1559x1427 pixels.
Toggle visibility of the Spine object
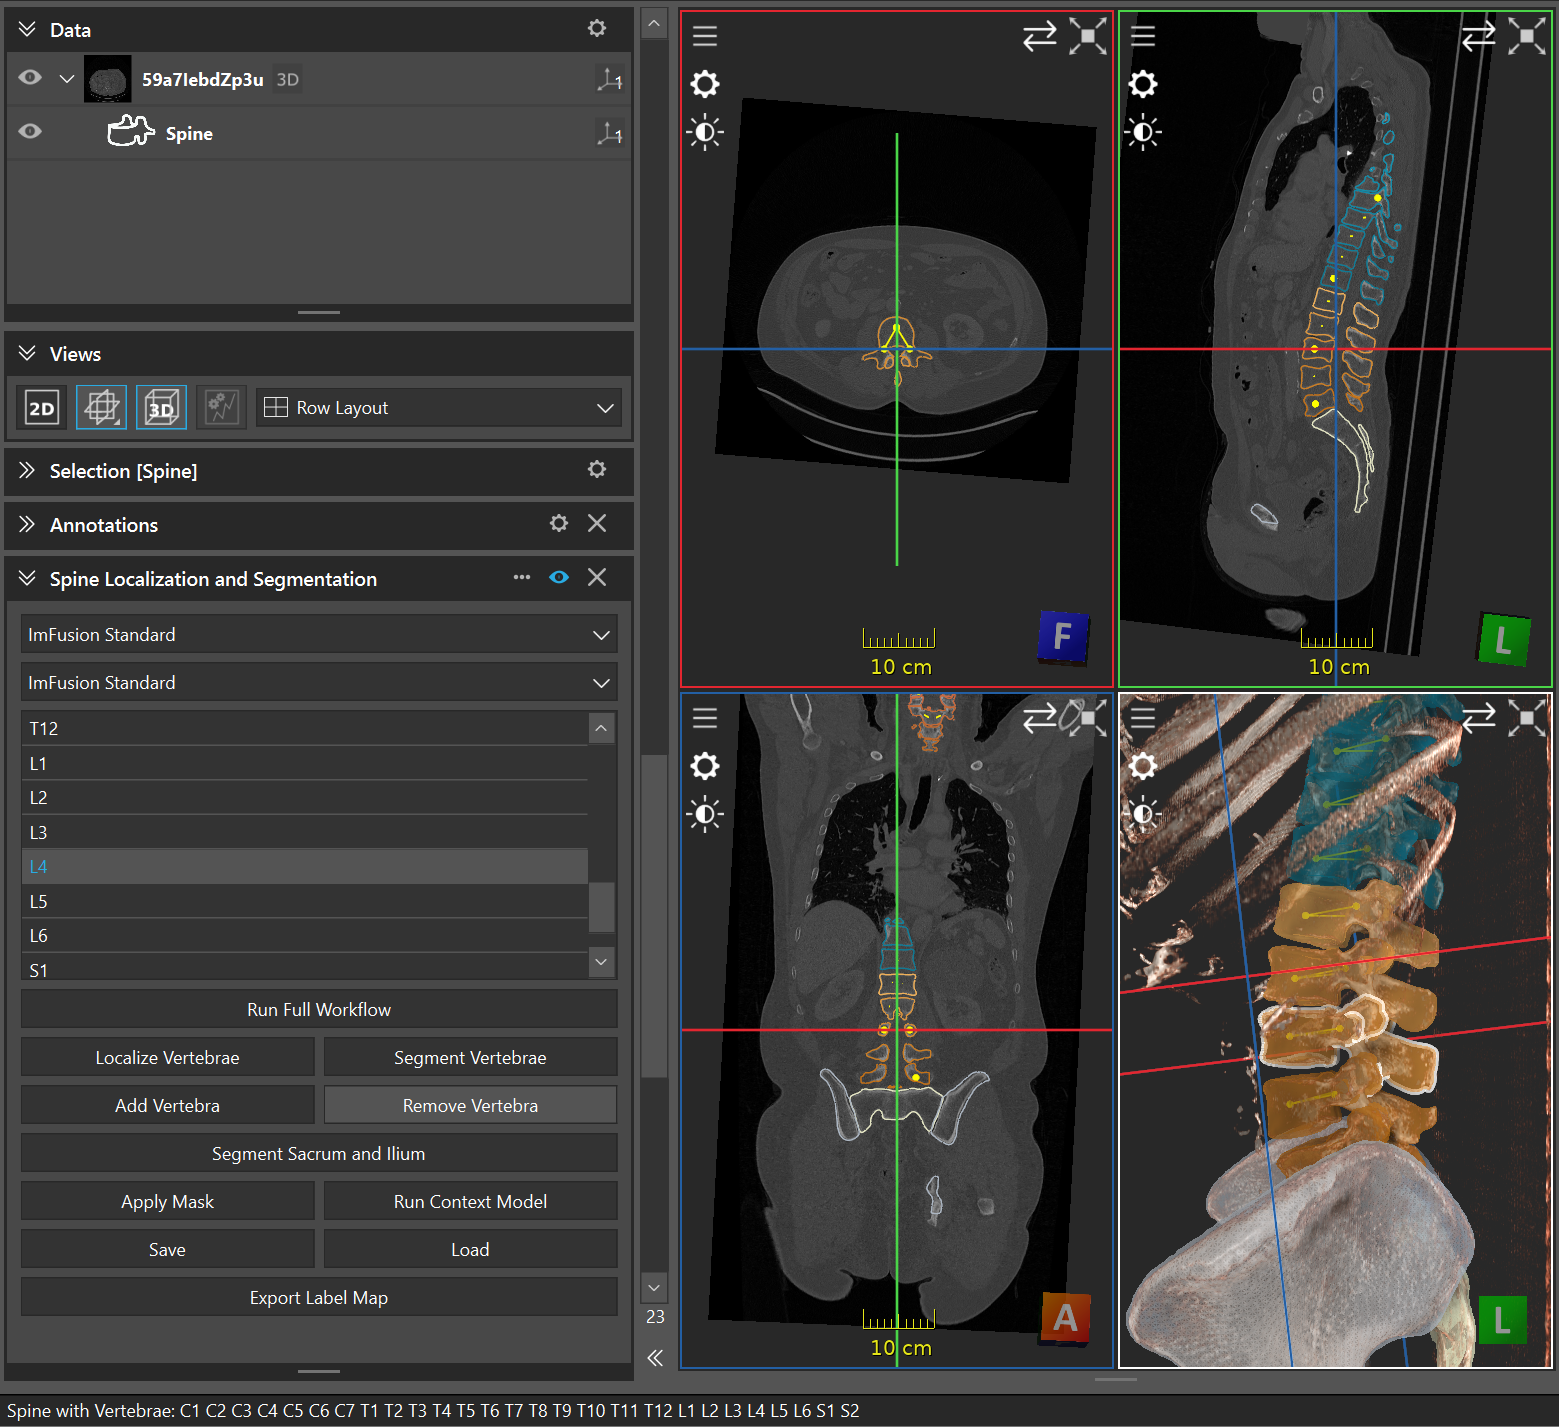30,132
